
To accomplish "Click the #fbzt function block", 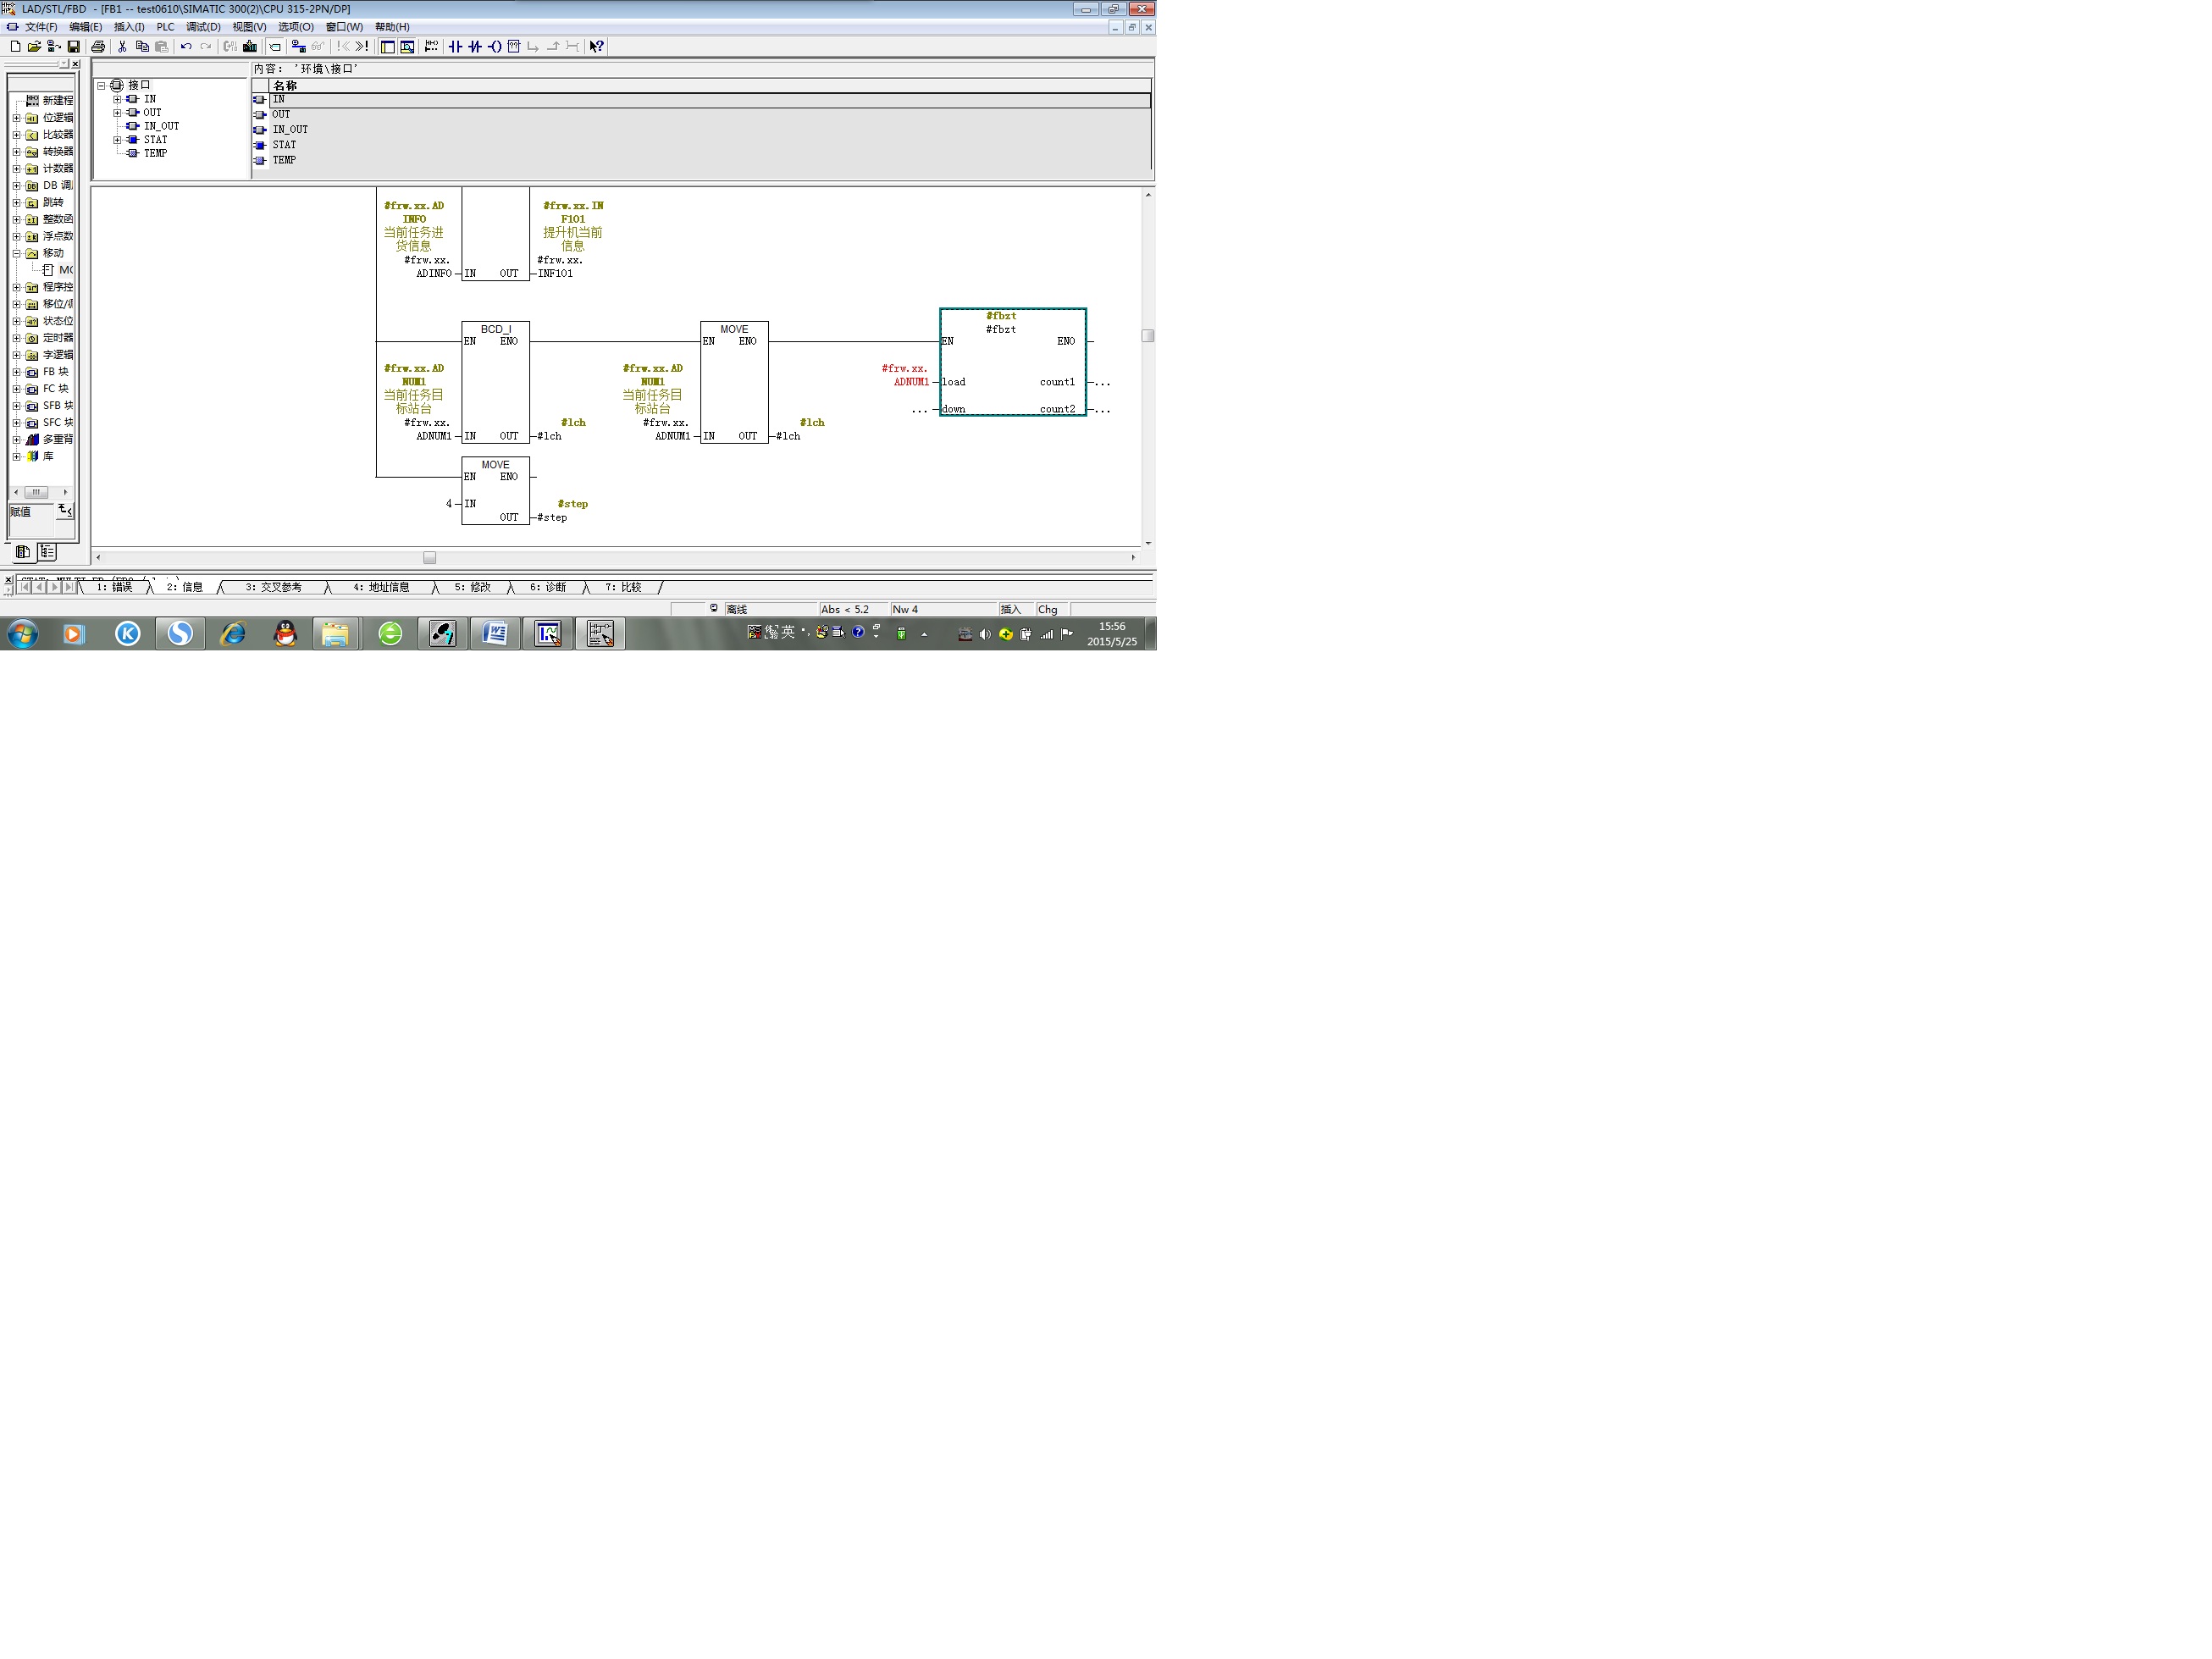I will click(1012, 362).
